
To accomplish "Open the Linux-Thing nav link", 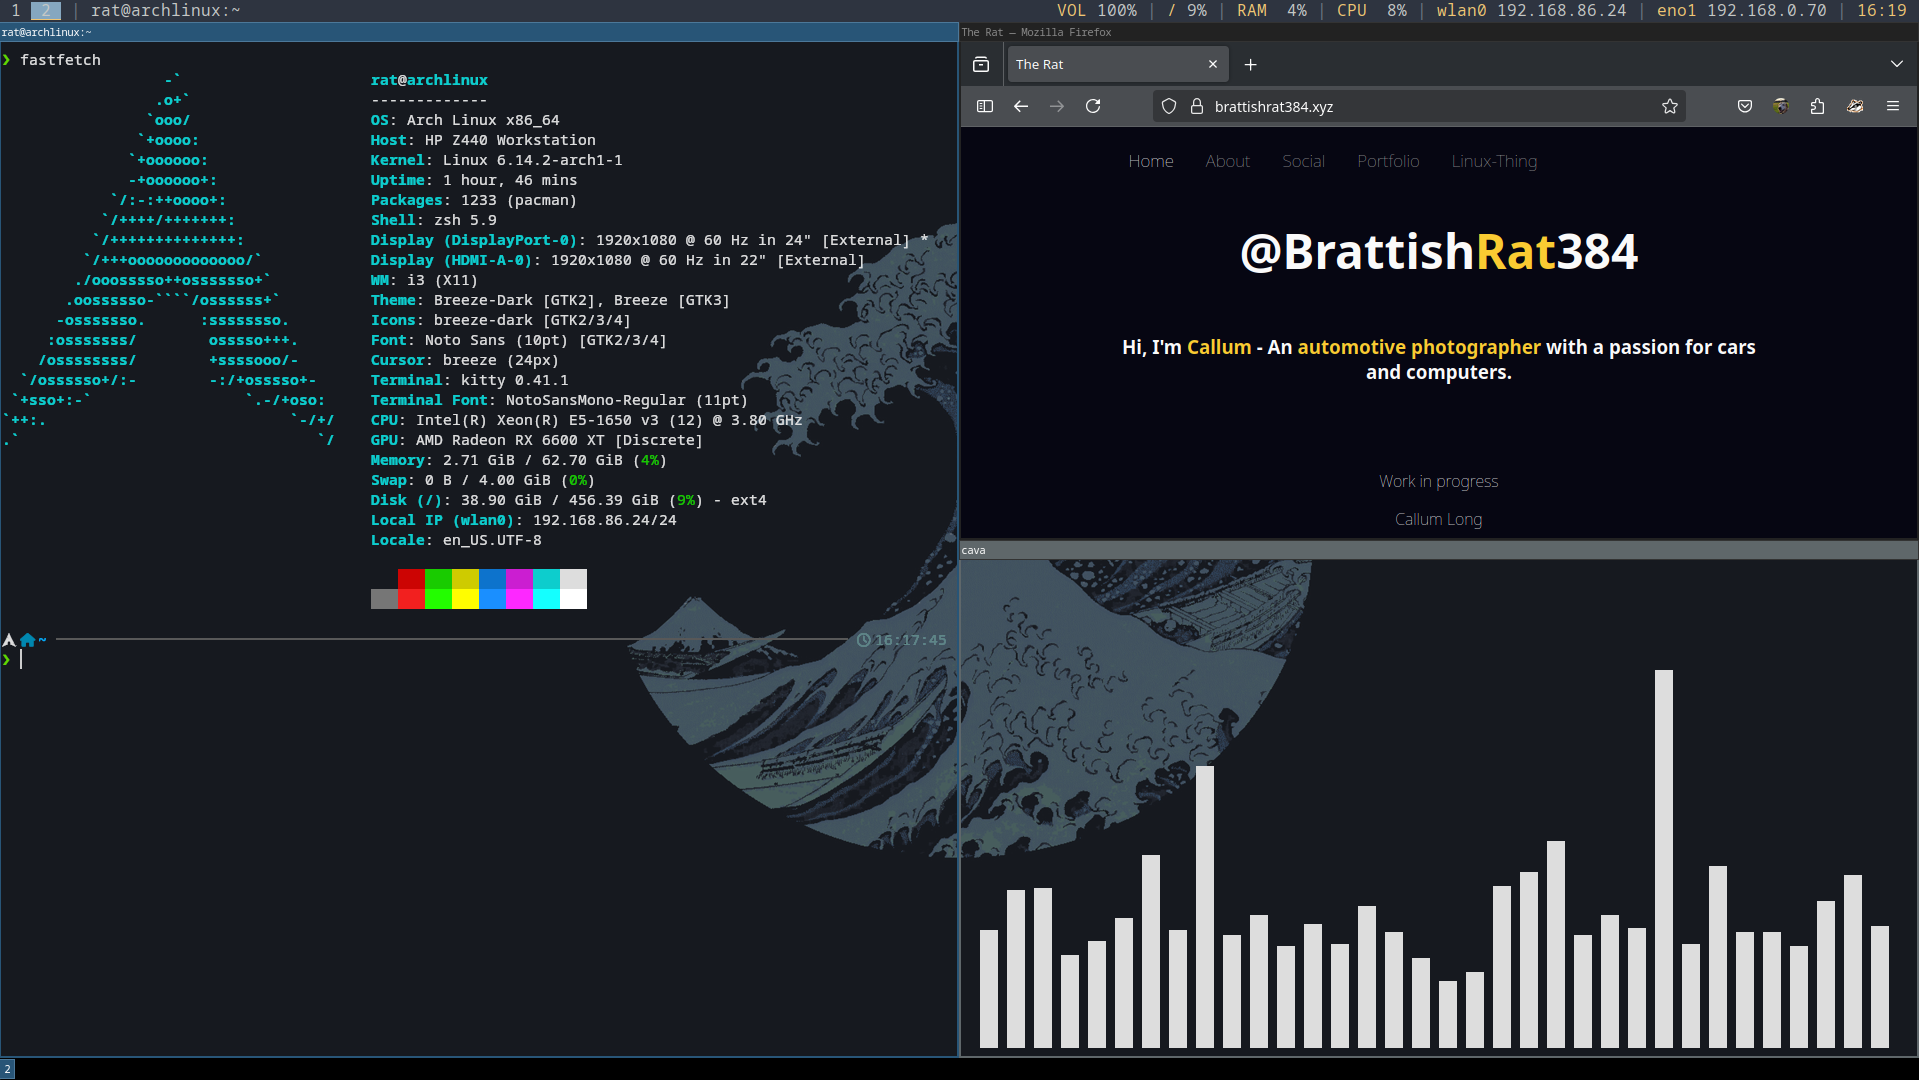I will (1494, 161).
